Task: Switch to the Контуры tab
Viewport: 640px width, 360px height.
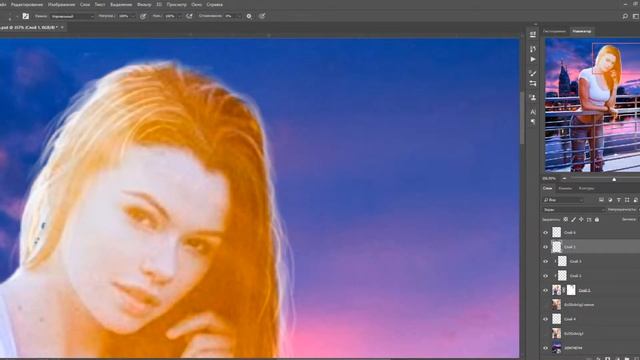Action: (x=586, y=188)
